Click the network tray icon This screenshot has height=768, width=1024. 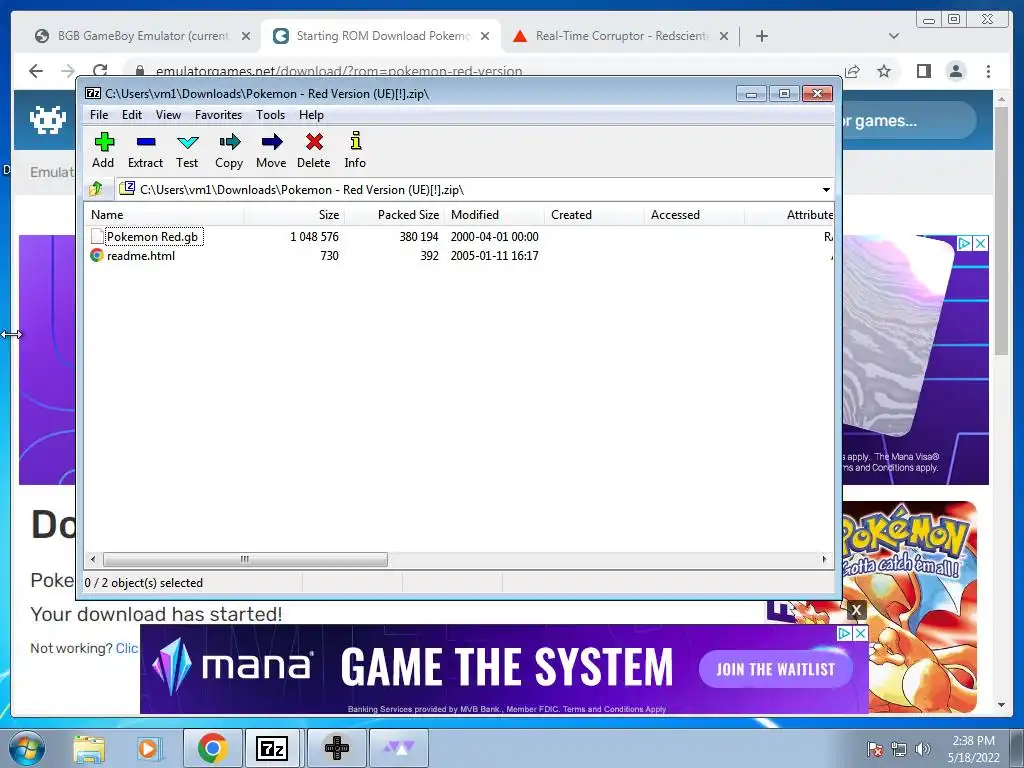pyautogui.click(x=899, y=749)
